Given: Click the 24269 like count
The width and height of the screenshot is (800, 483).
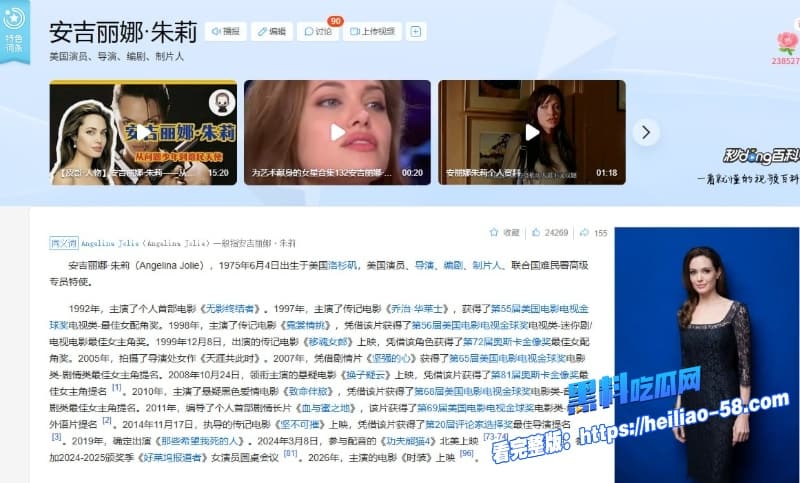Looking at the screenshot, I should [556, 233].
